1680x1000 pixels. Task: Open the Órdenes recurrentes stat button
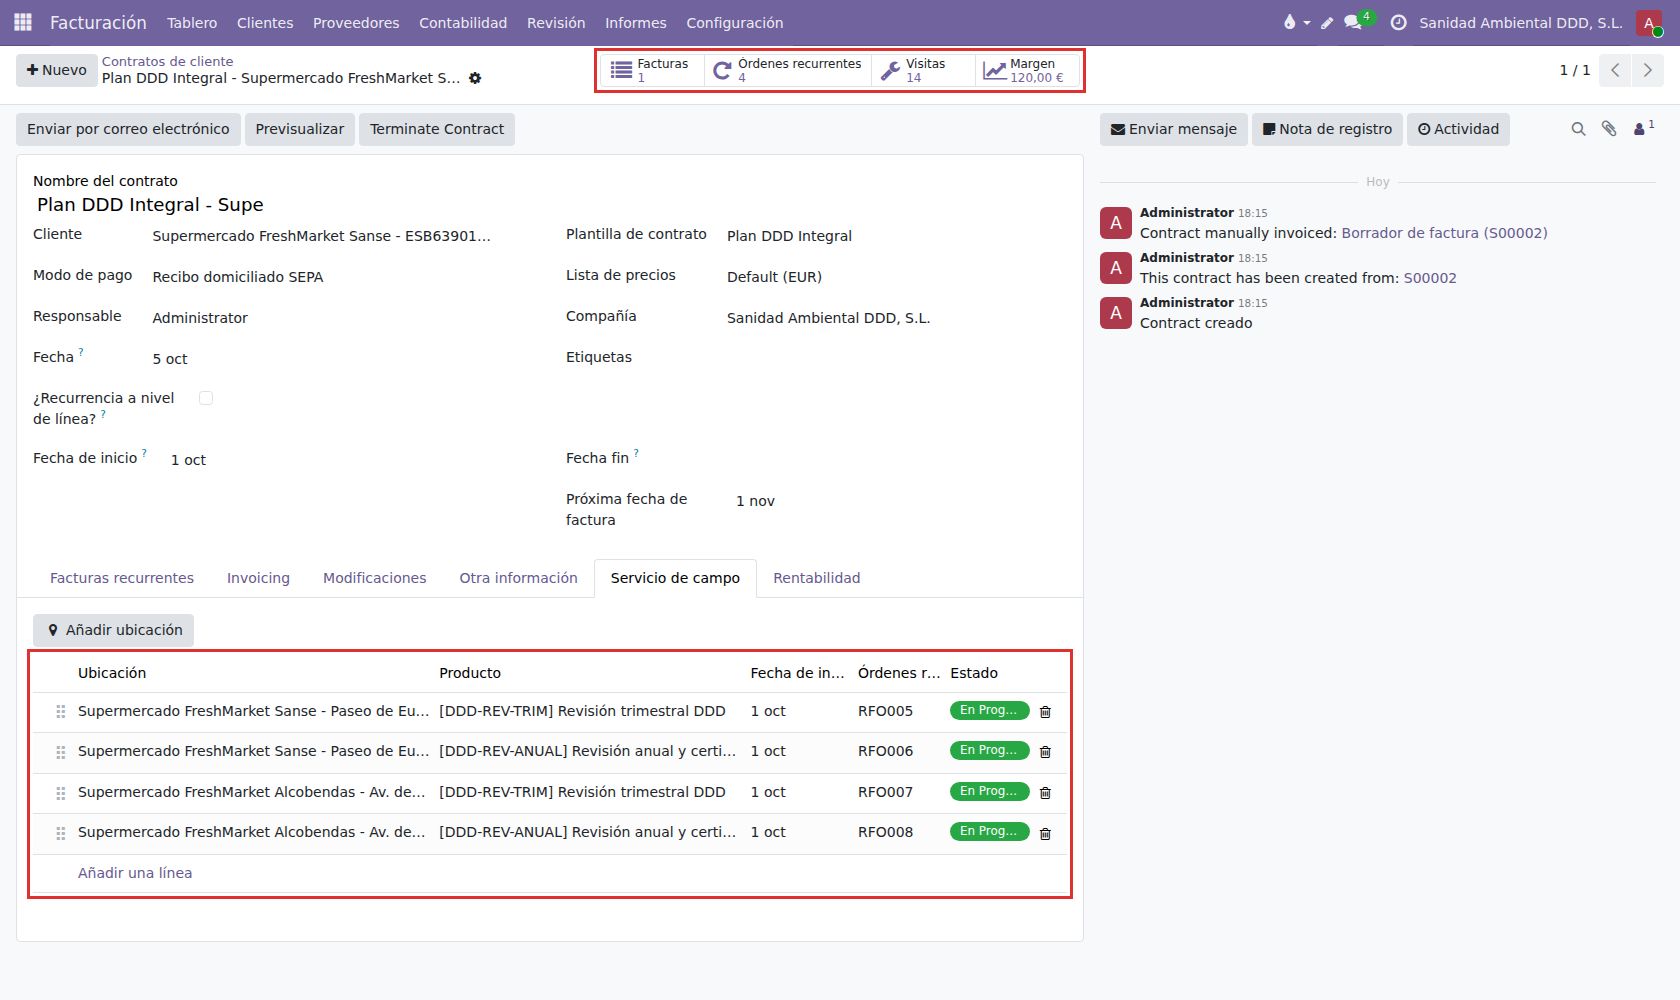coord(788,70)
